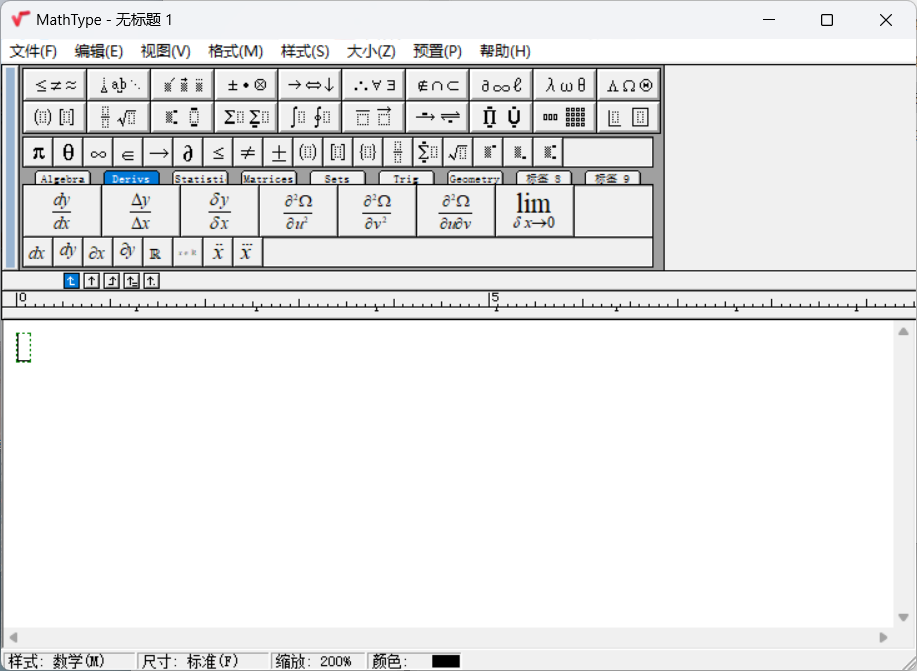Insert the not-equal sign from small bar
Screen dimensions: 917x671
248,153
